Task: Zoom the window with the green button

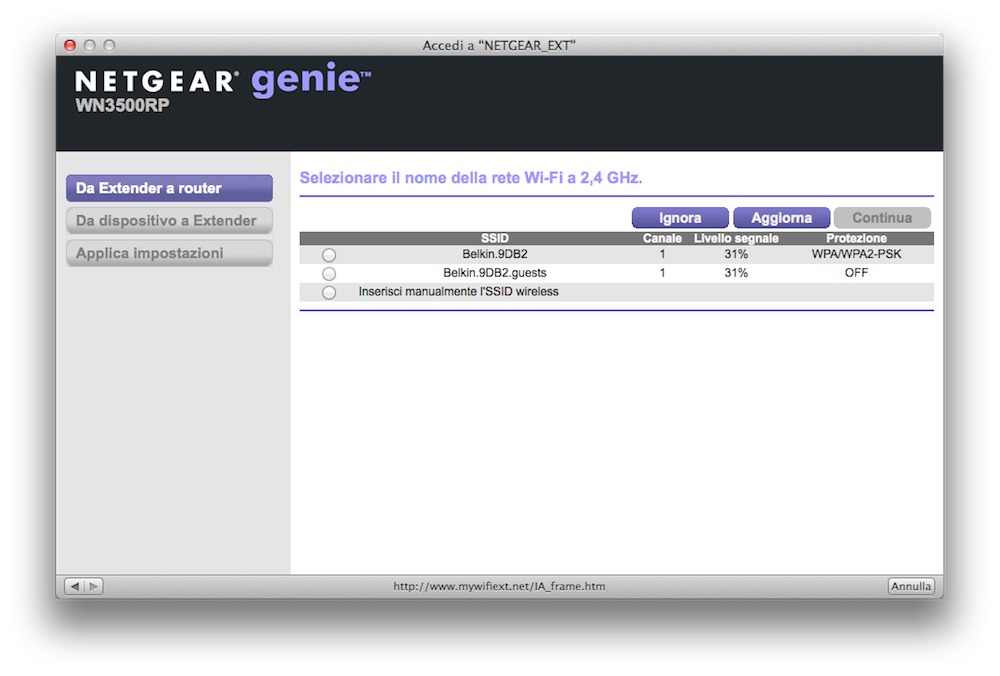Action: [109, 46]
